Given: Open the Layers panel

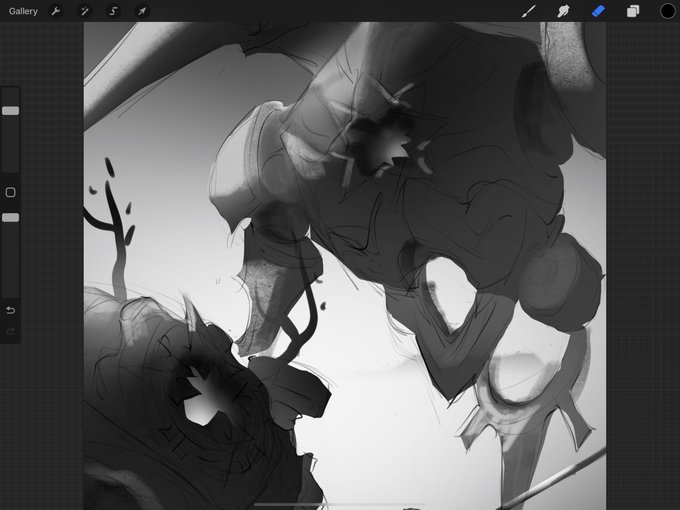Looking at the screenshot, I should click(633, 11).
